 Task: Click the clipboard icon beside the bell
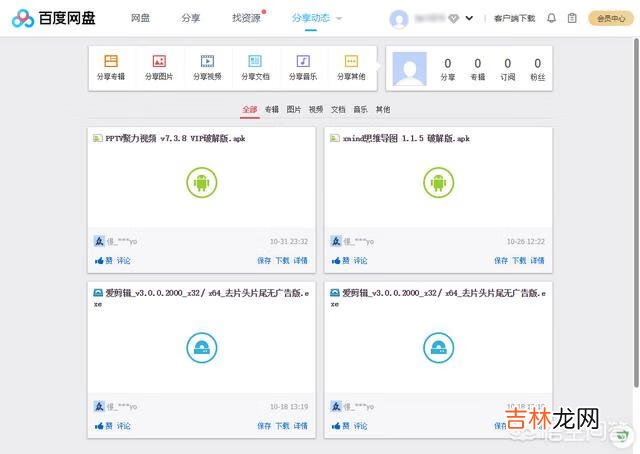coord(572,18)
